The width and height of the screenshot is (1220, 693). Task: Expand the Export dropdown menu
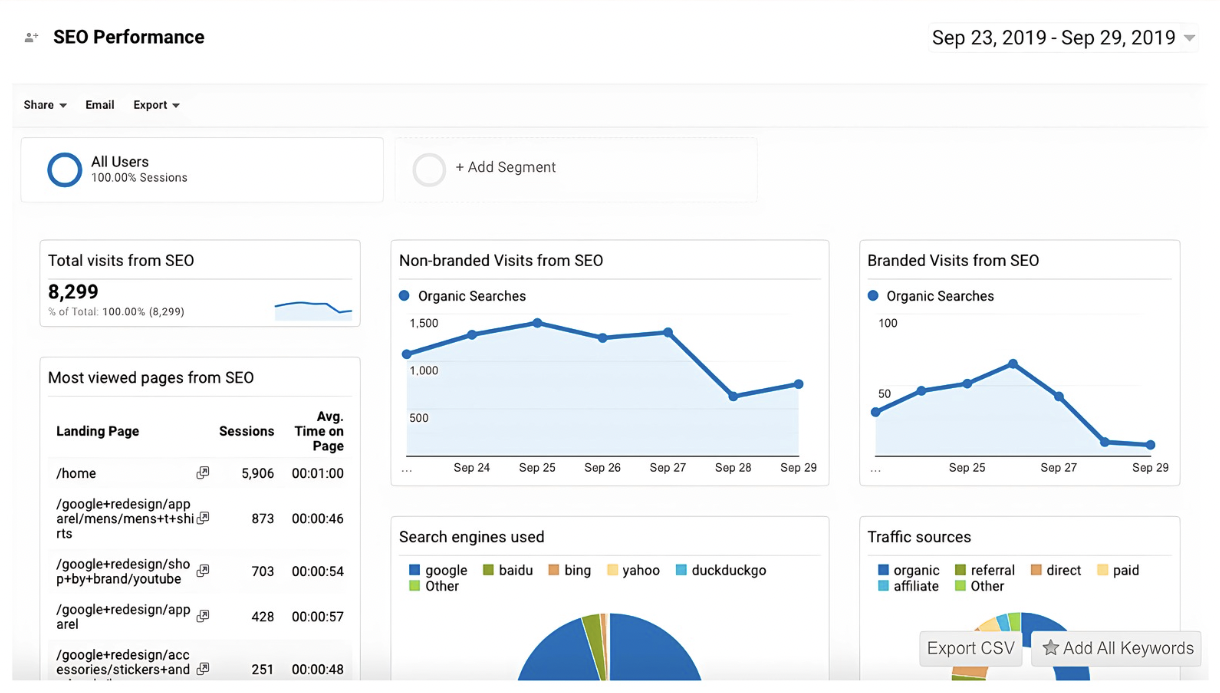click(x=156, y=105)
